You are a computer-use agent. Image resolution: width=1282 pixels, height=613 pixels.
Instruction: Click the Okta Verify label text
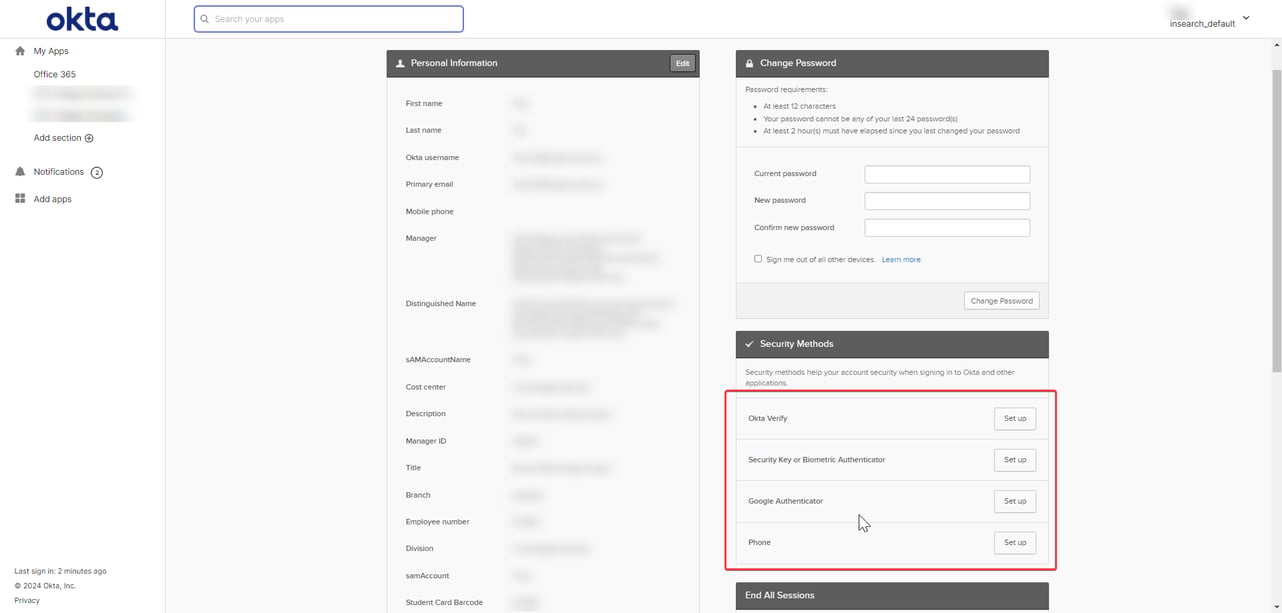click(x=768, y=419)
